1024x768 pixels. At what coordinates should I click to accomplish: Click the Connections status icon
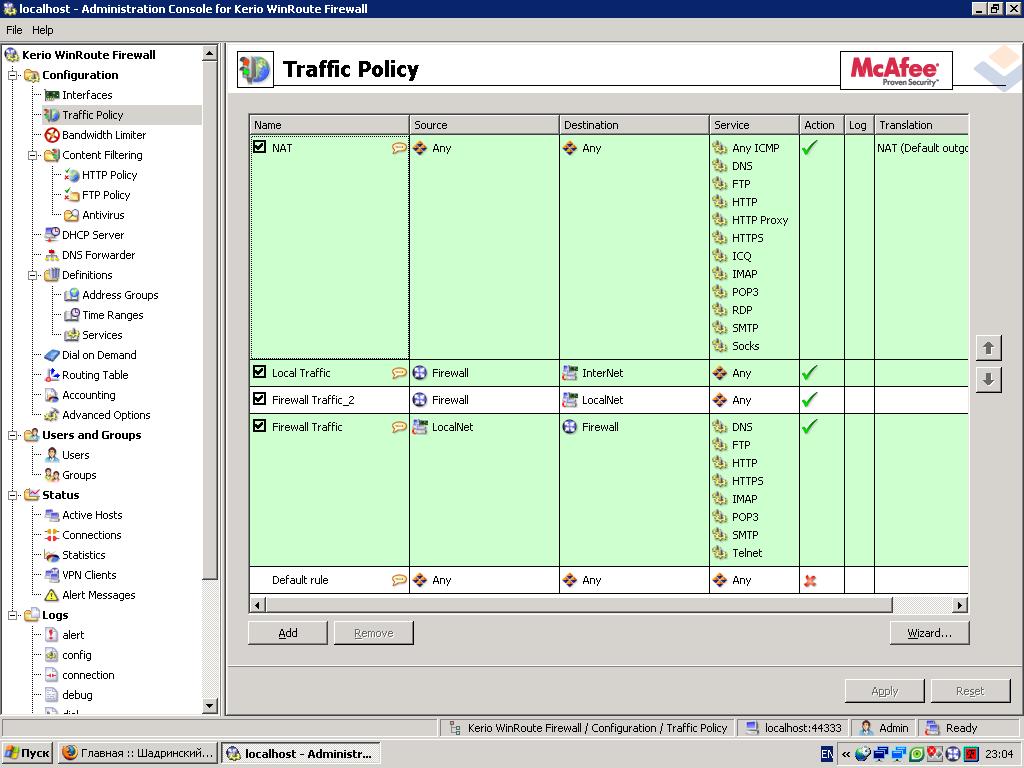coord(52,536)
